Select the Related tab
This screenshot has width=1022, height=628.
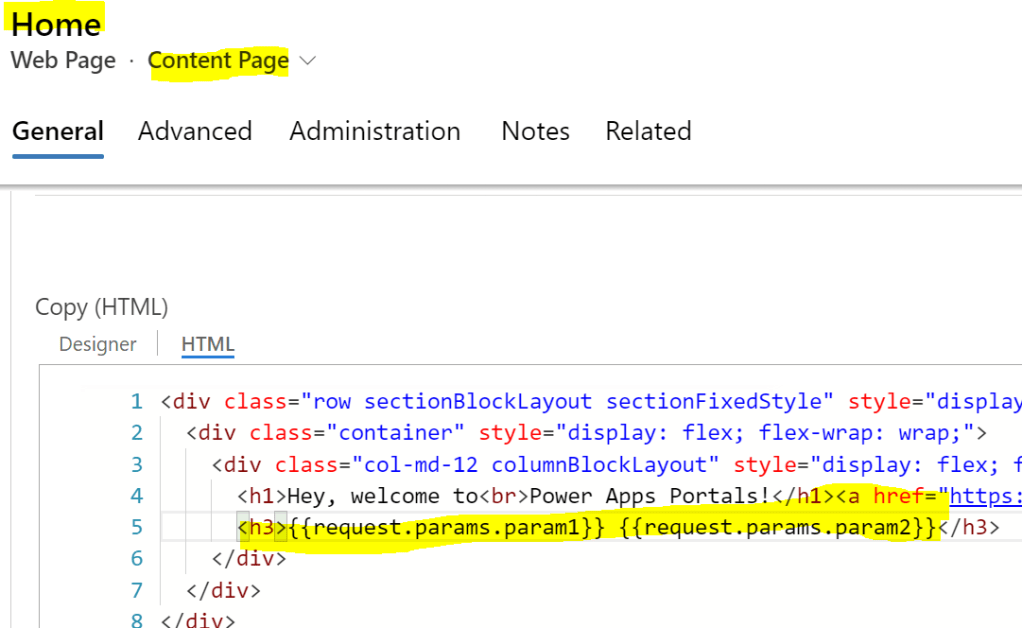648,131
